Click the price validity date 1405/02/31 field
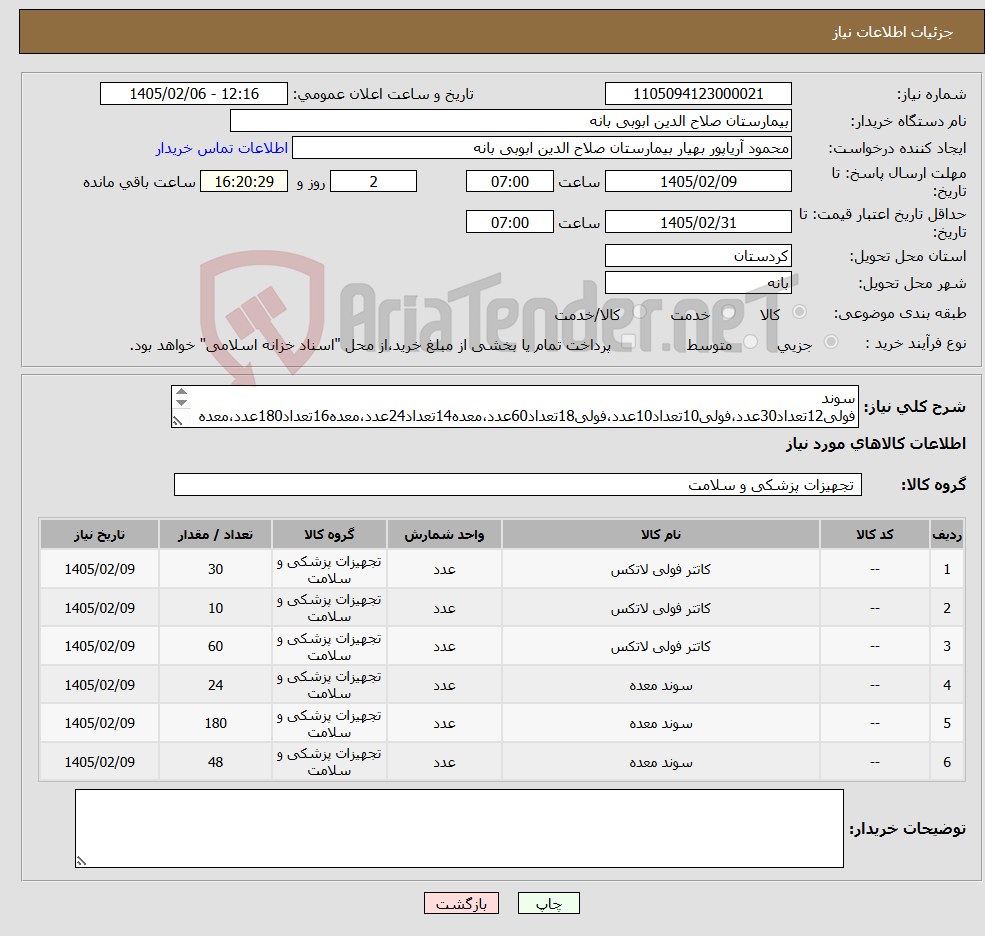The image size is (985, 936). pos(698,222)
